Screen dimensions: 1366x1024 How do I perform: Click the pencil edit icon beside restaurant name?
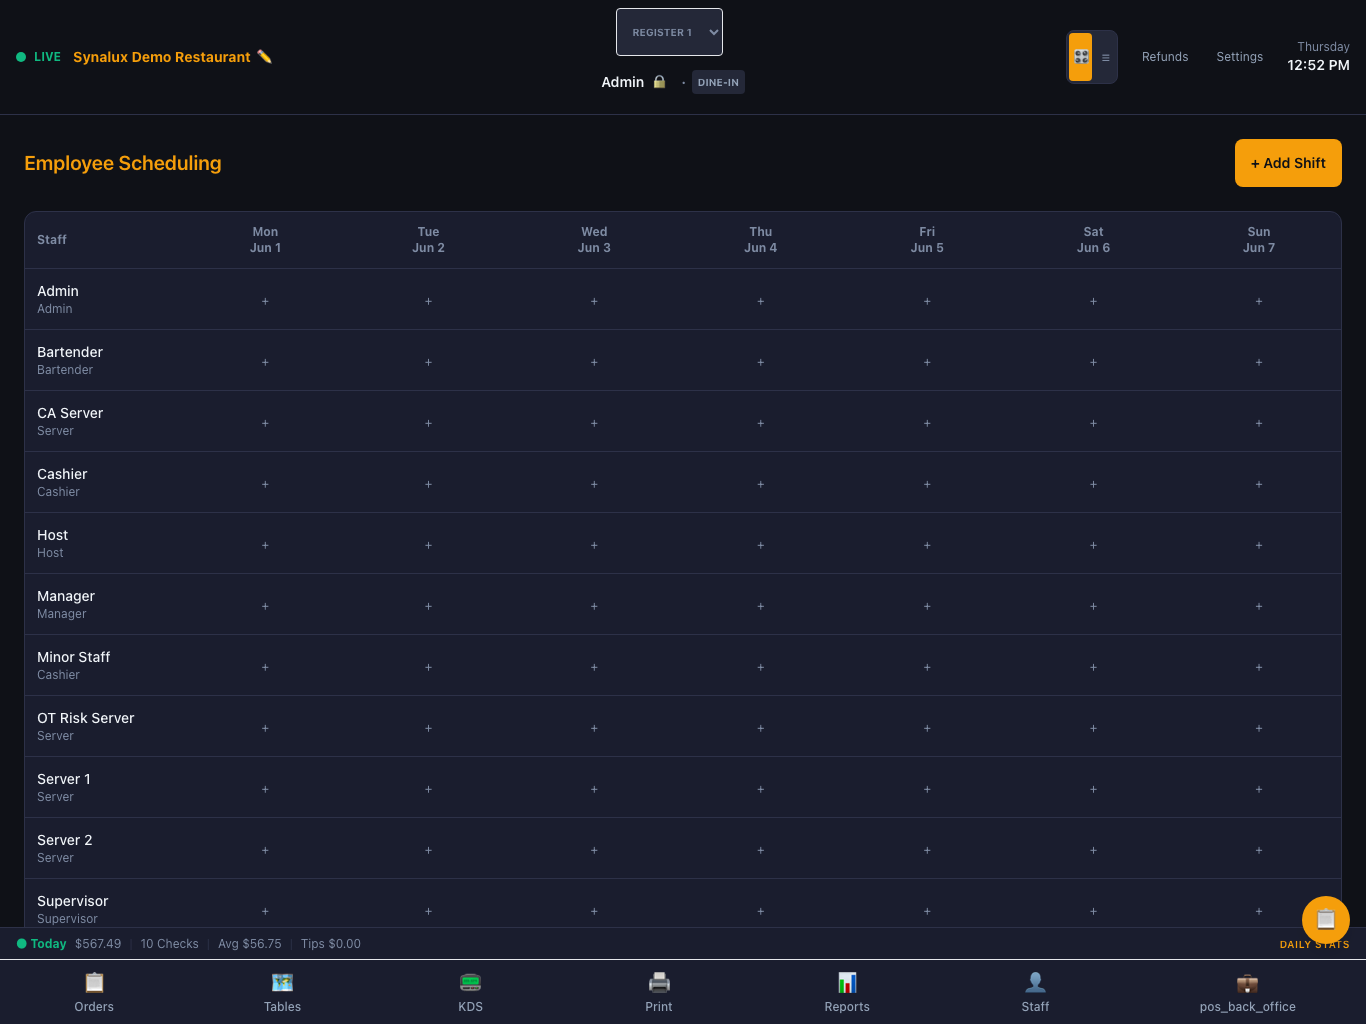(264, 57)
